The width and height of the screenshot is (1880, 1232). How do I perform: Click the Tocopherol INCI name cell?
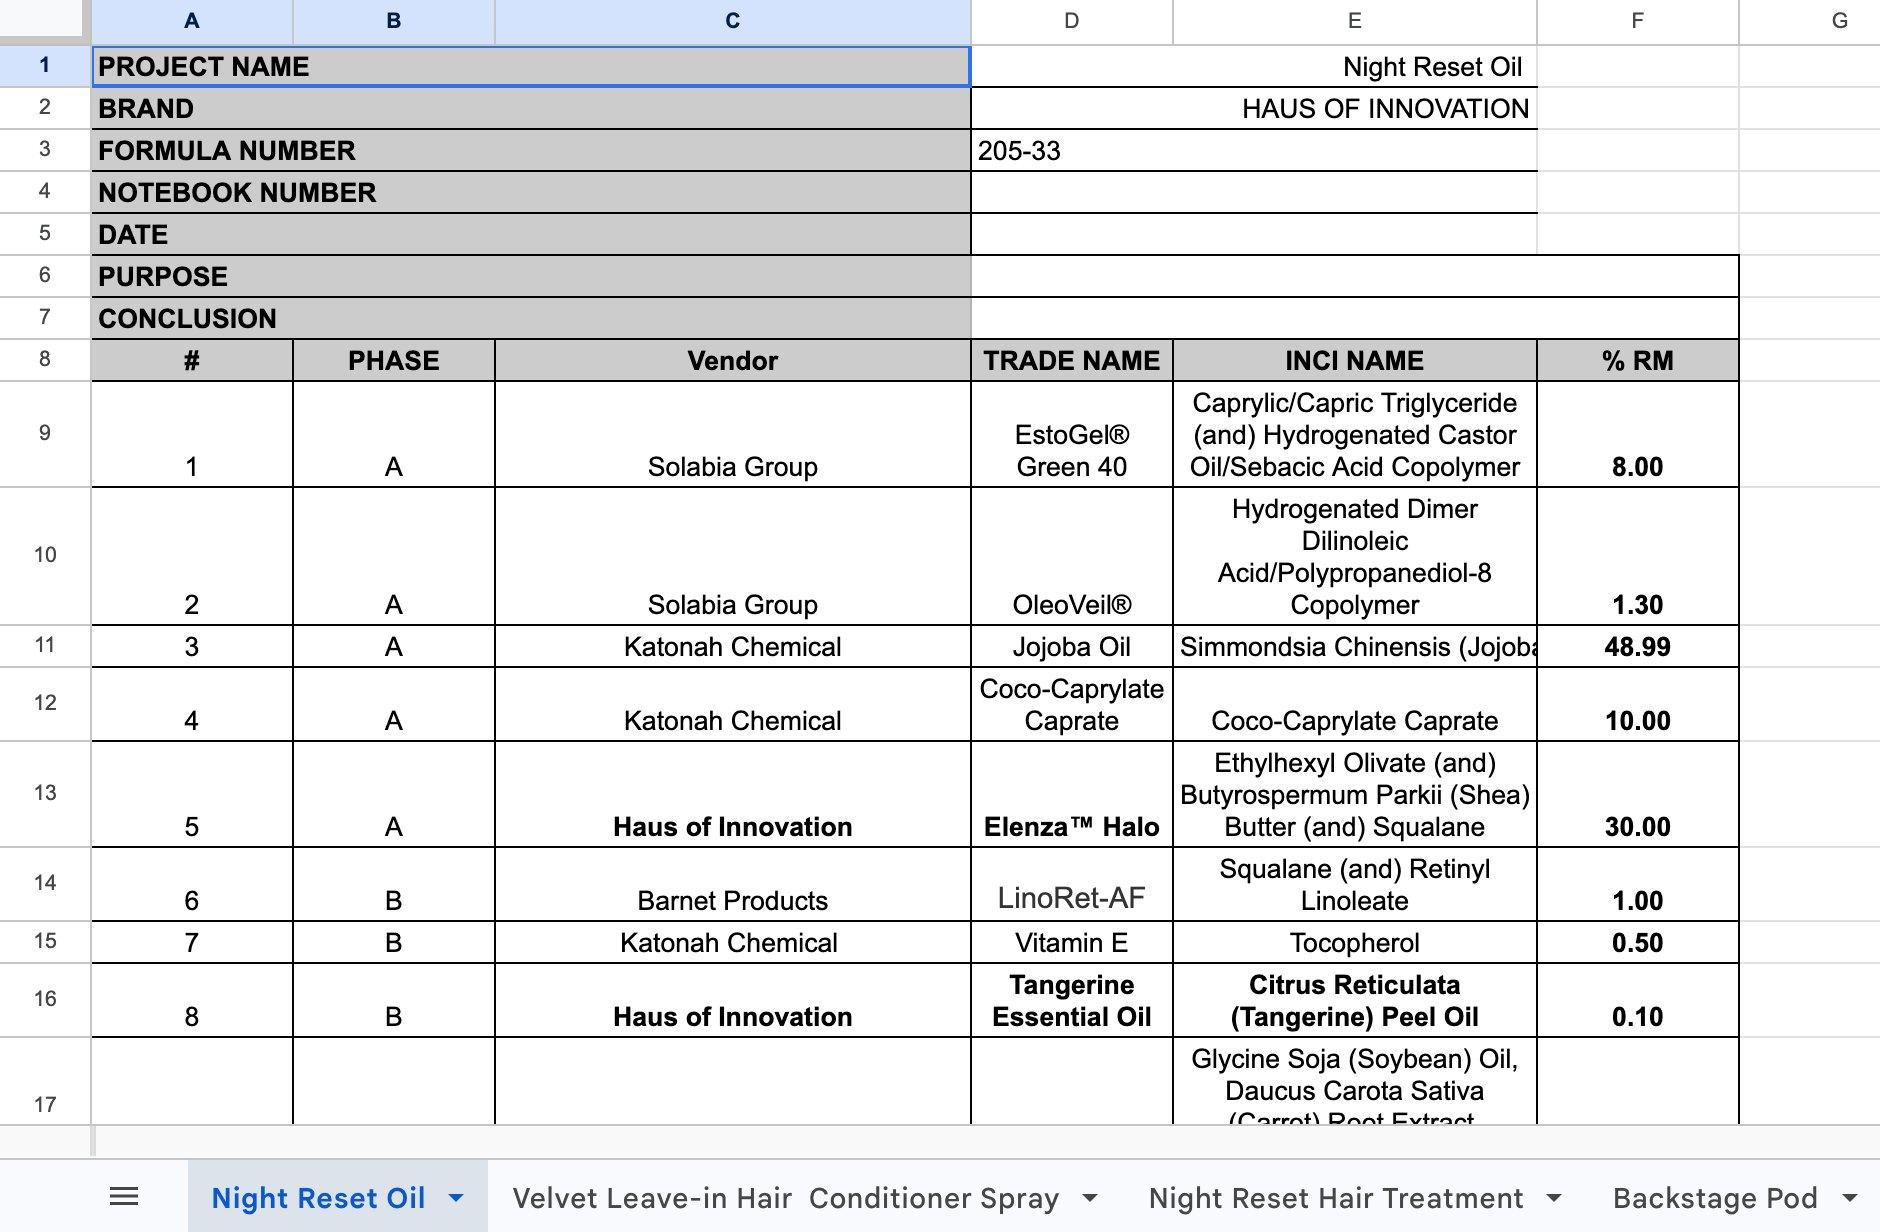pyautogui.click(x=1355, y=942)
